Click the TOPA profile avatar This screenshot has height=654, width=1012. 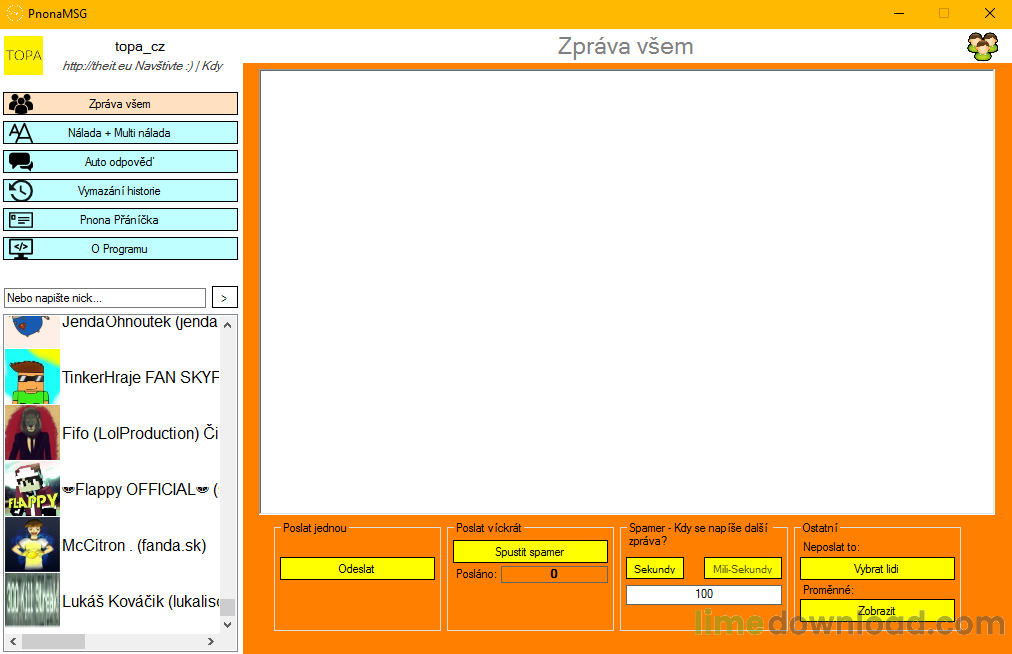point(24,56)
